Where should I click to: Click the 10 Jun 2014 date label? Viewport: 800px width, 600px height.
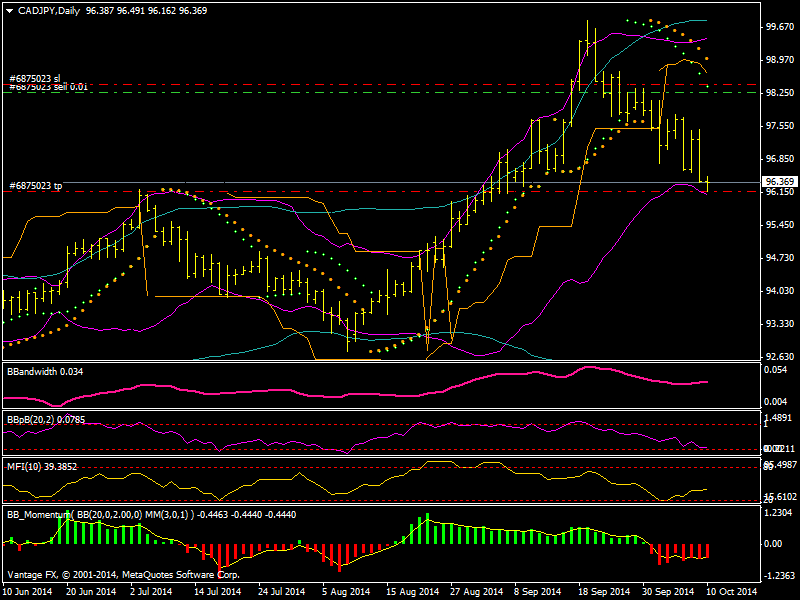tap(28, 591)
